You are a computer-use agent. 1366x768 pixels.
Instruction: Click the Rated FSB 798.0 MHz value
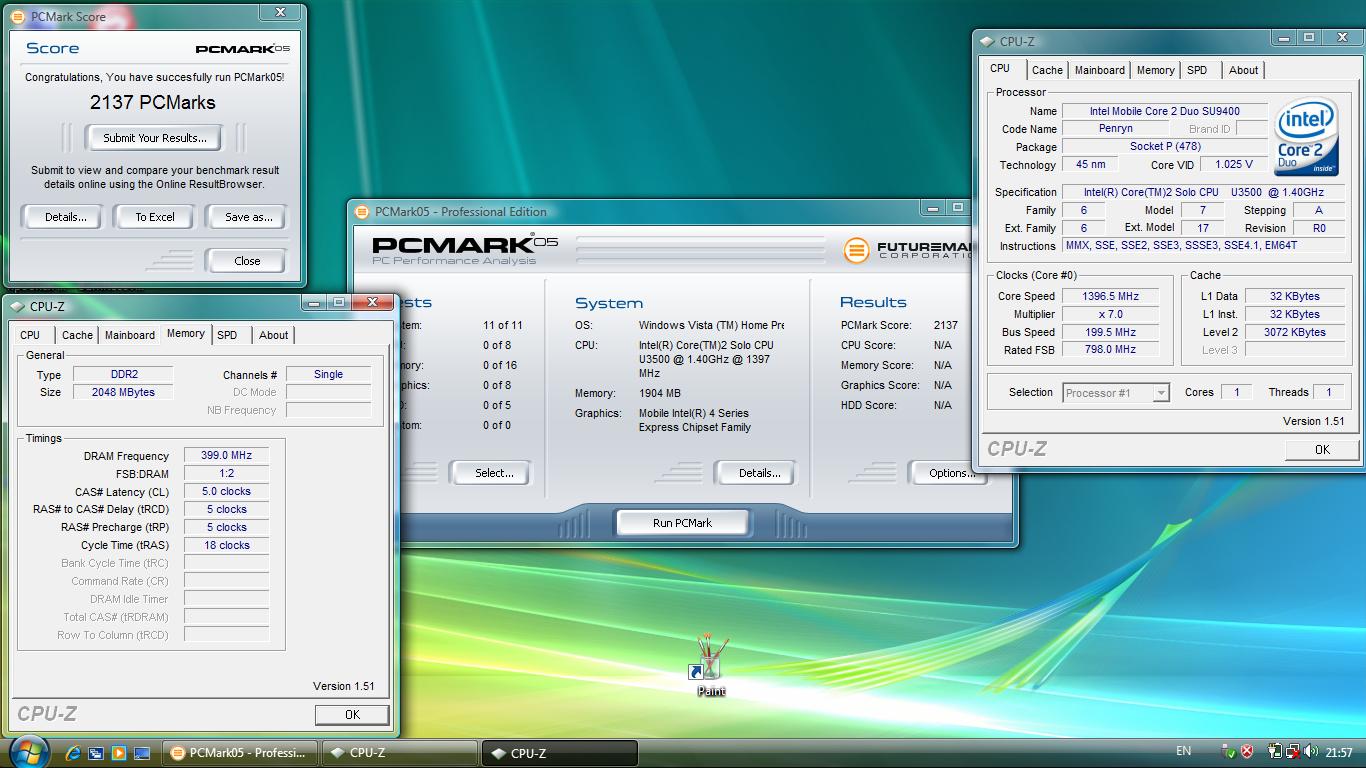click(1110, 350)
